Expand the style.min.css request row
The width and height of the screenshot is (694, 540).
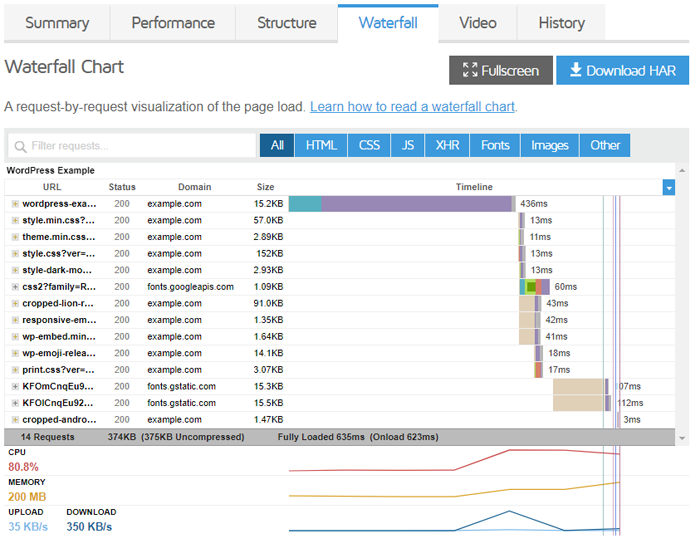click(x=15, y=220)
